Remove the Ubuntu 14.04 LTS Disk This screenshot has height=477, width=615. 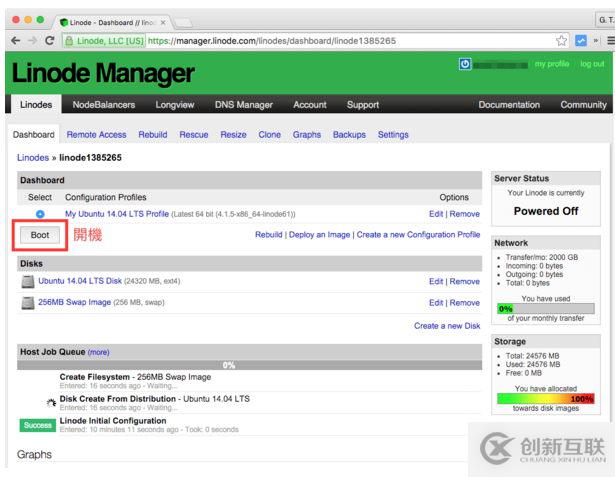[464, 281]
